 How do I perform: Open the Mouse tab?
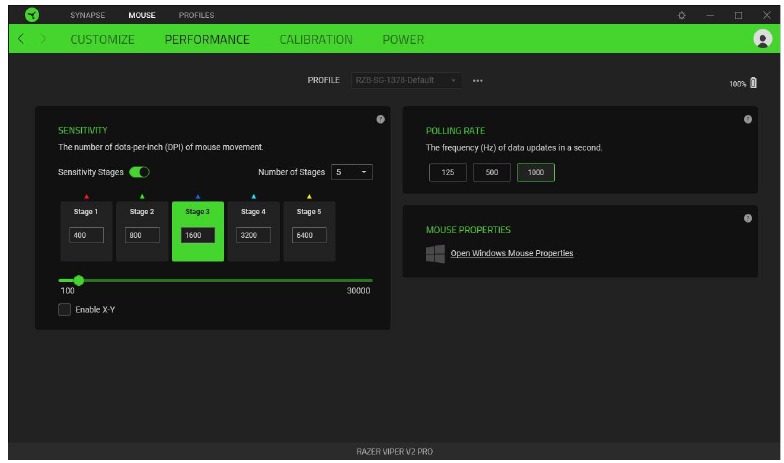point(142,16)
